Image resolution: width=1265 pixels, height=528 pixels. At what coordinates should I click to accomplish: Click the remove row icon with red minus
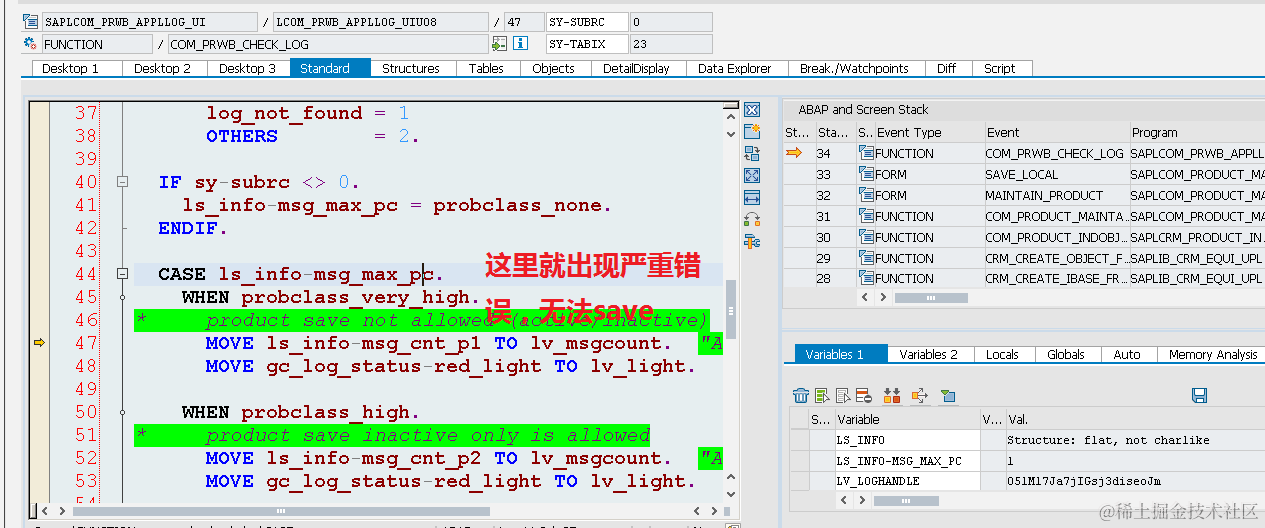(x=864, y=396)
